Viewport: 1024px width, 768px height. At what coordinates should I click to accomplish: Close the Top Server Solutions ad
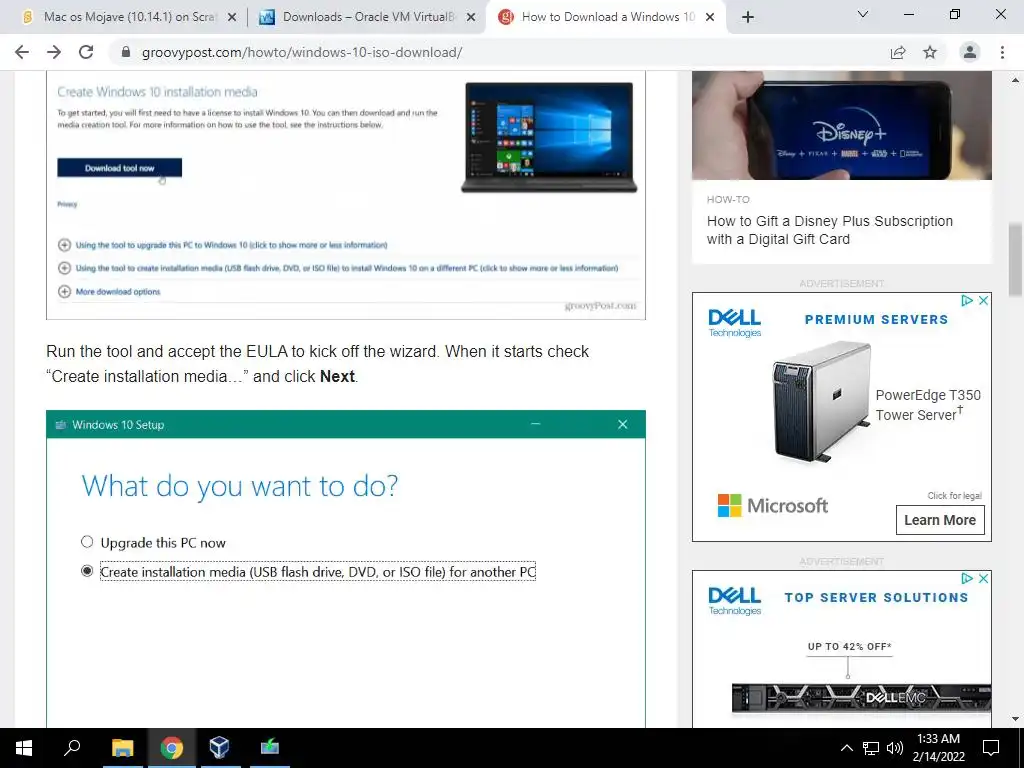click(x=984, y=579)
